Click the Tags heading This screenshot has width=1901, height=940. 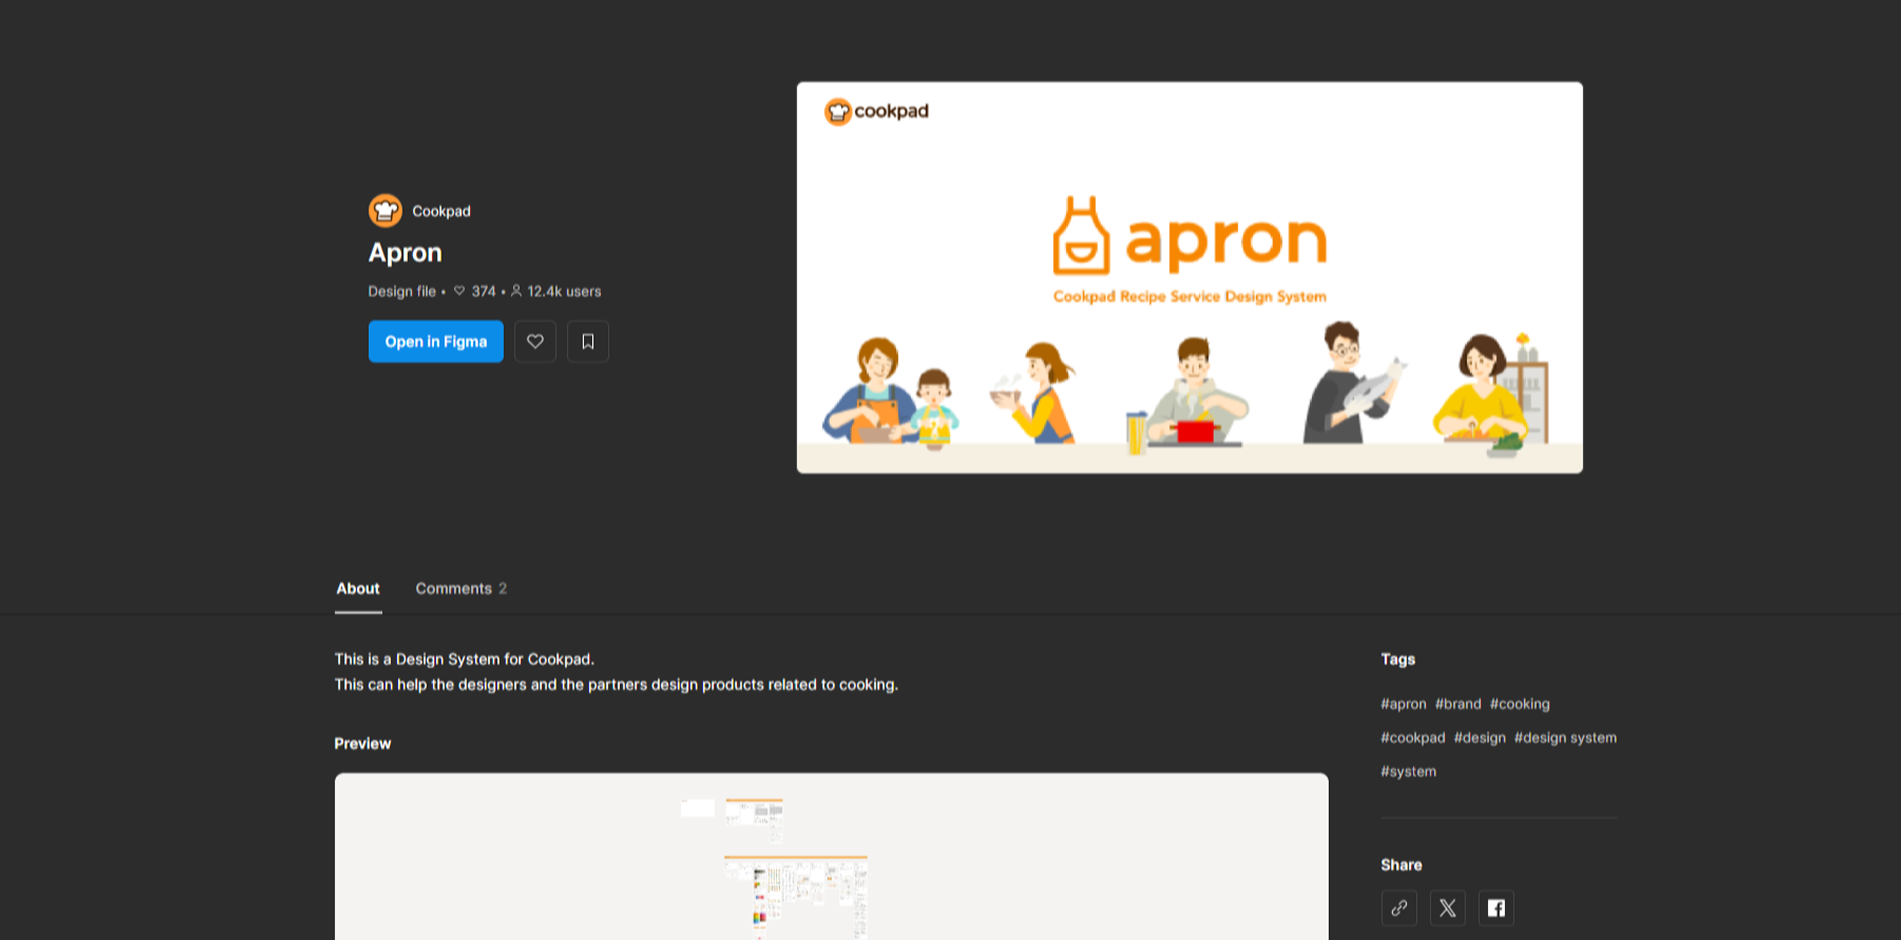(1398, 659)
